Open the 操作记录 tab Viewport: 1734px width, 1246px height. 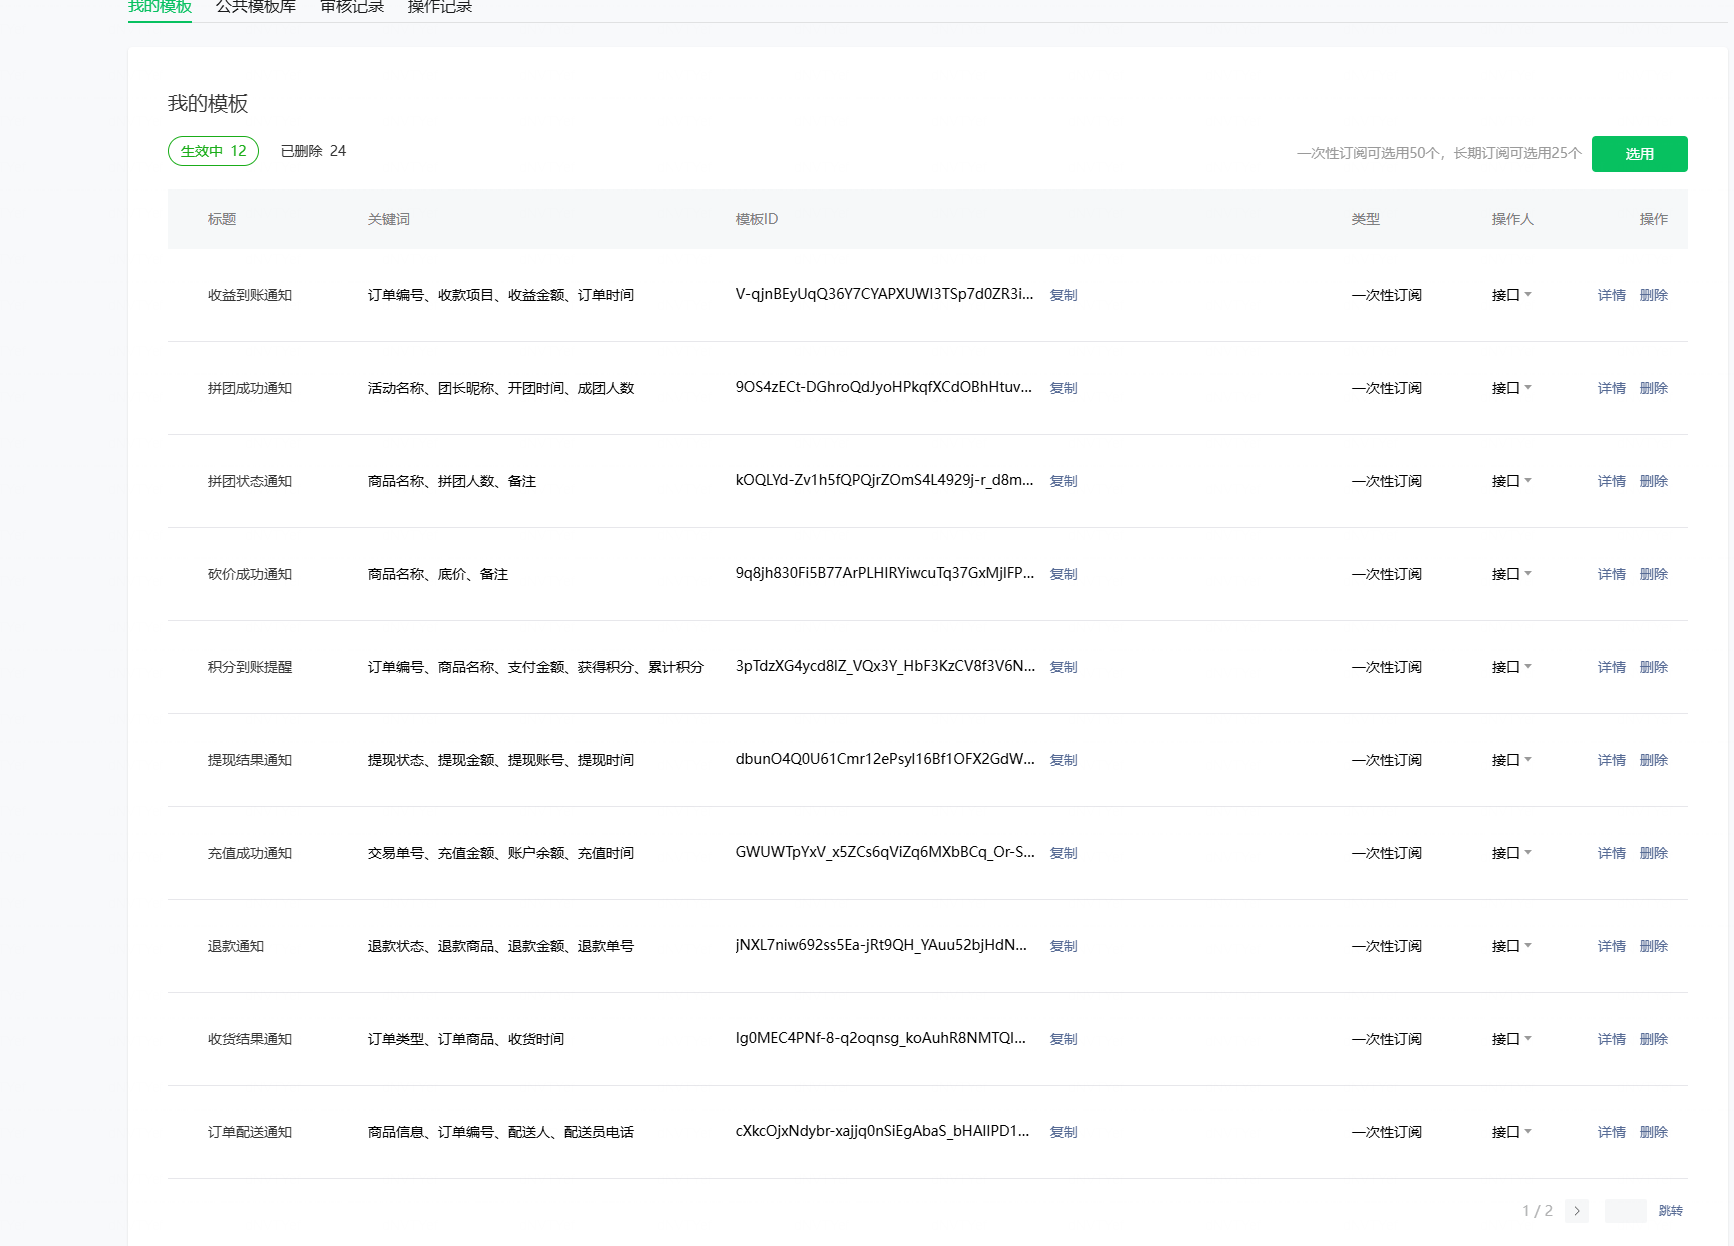(x=440, y=8)
